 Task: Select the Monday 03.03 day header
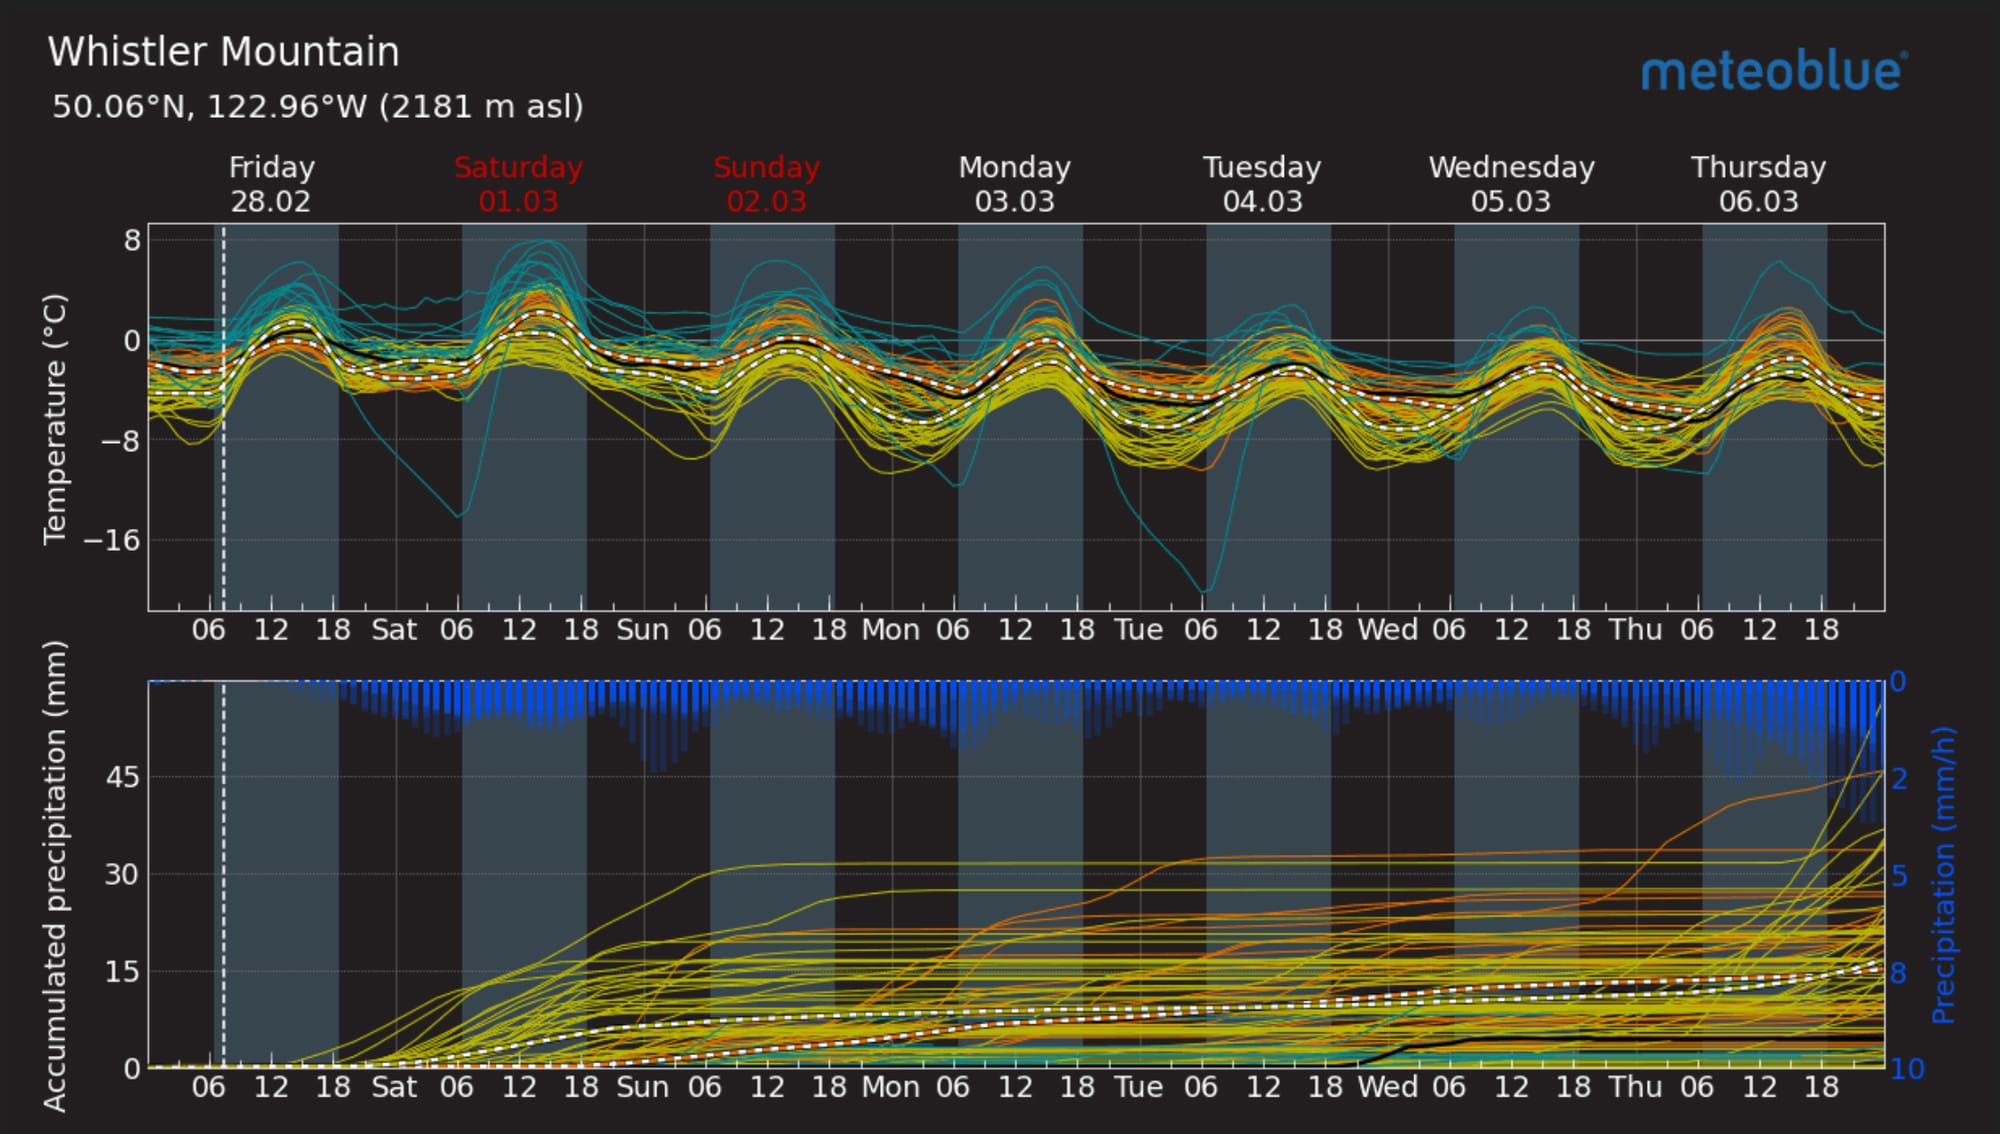1014,184
